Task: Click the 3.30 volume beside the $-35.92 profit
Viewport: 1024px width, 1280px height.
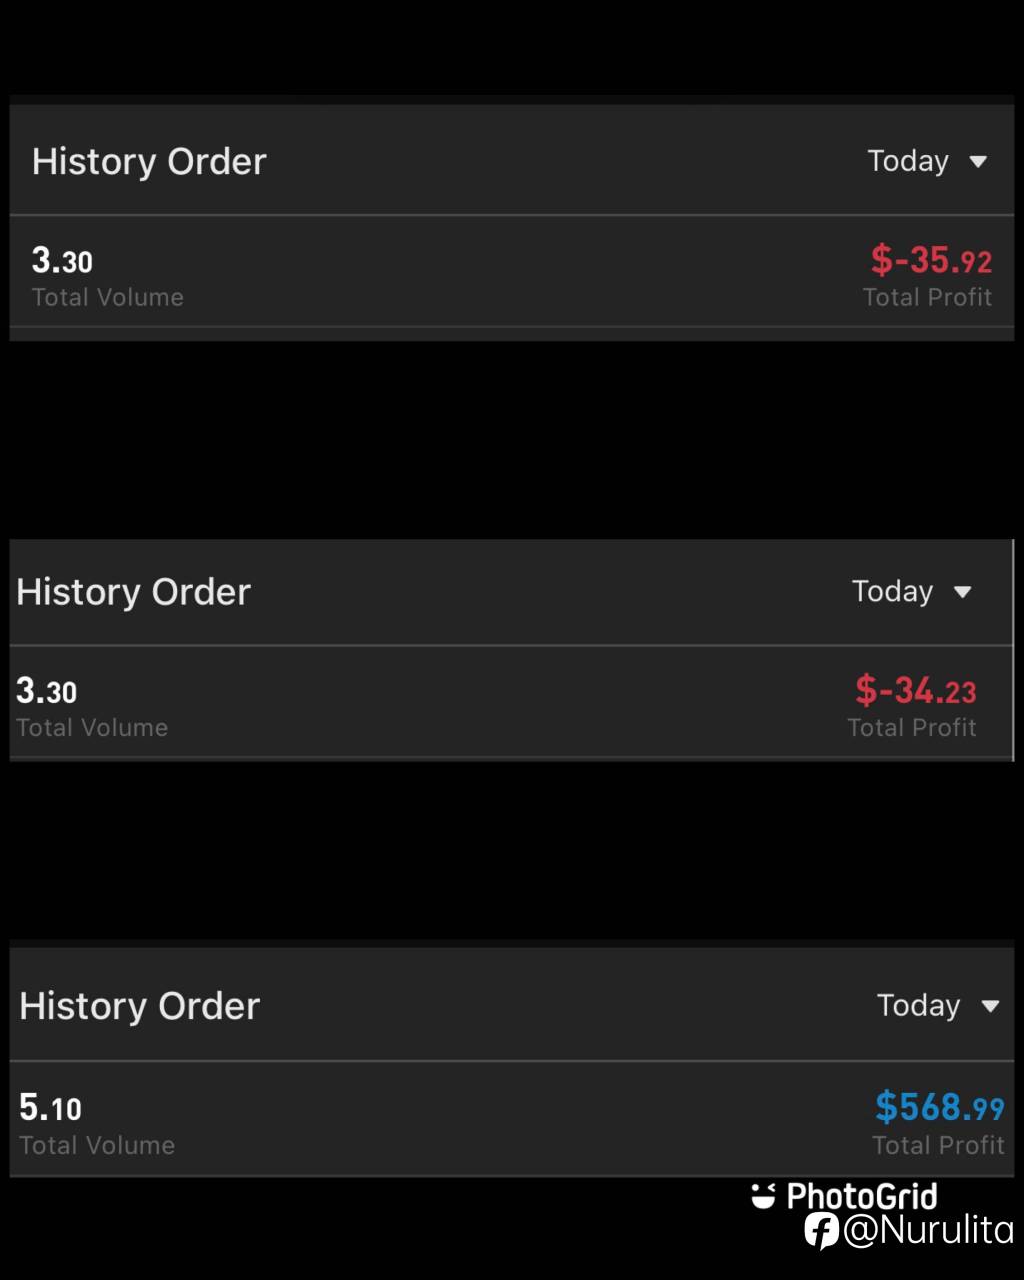Action: [62, 261]
